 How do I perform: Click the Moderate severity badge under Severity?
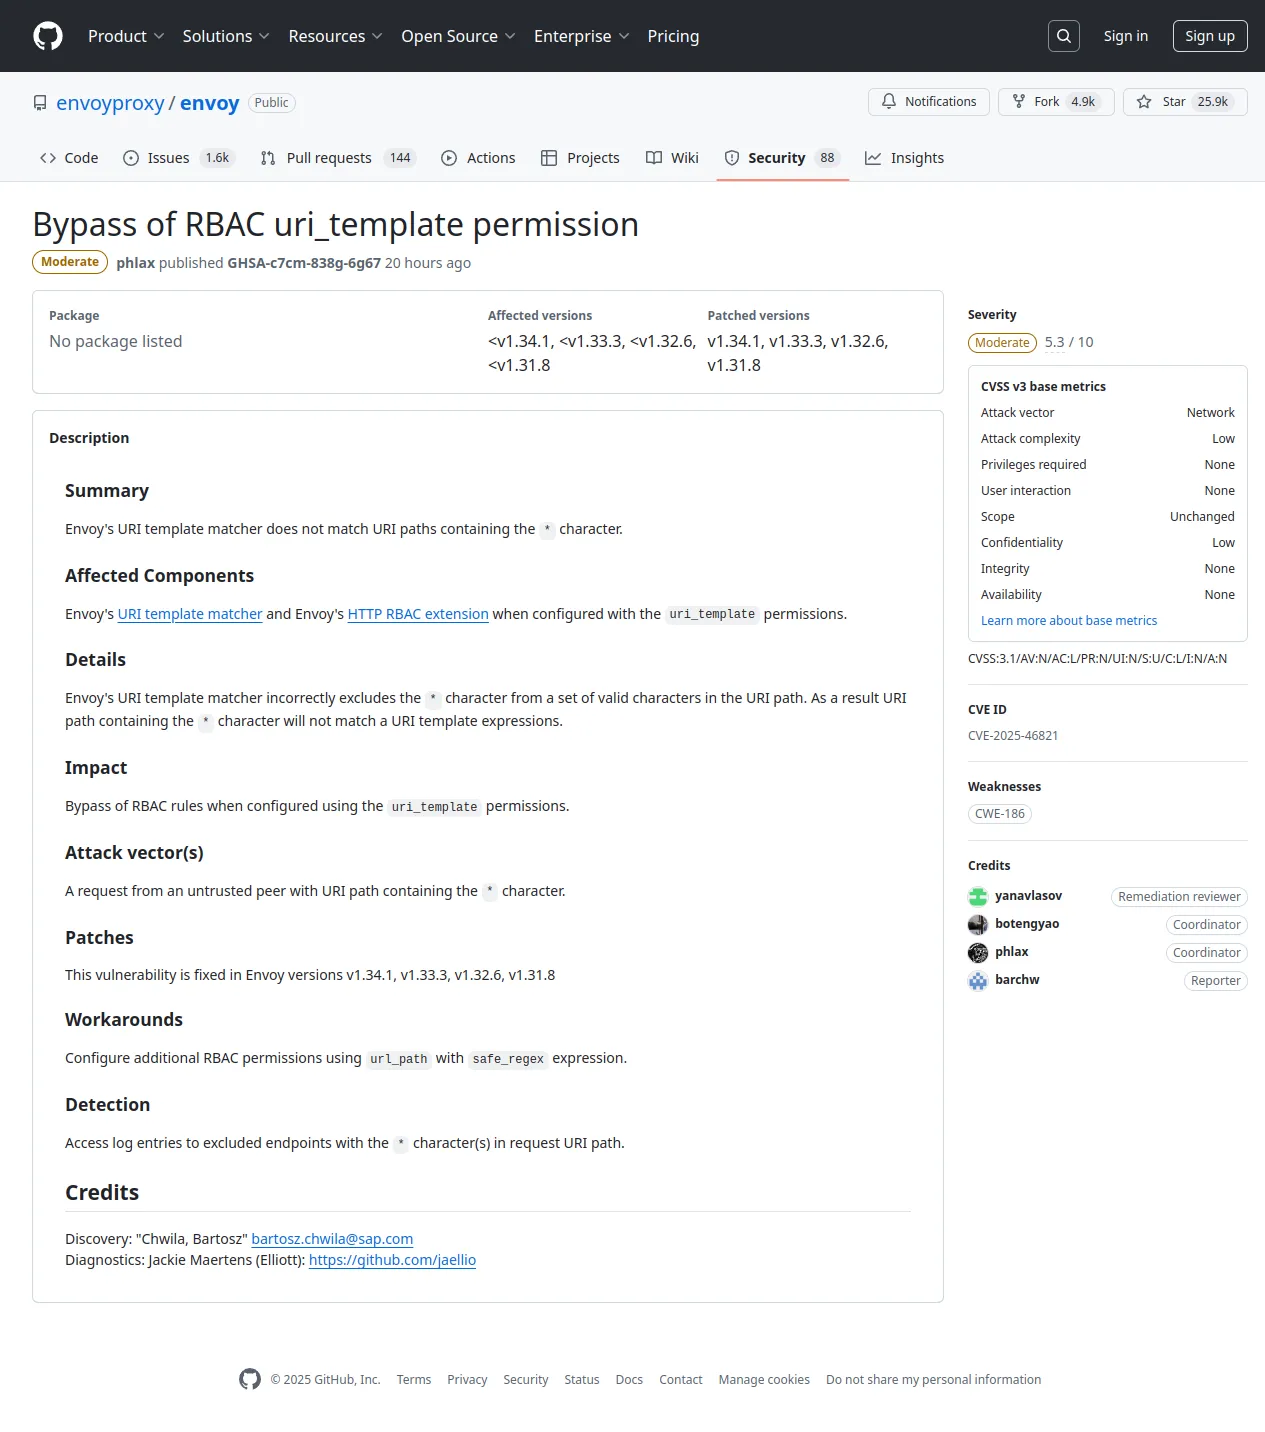1002,343
